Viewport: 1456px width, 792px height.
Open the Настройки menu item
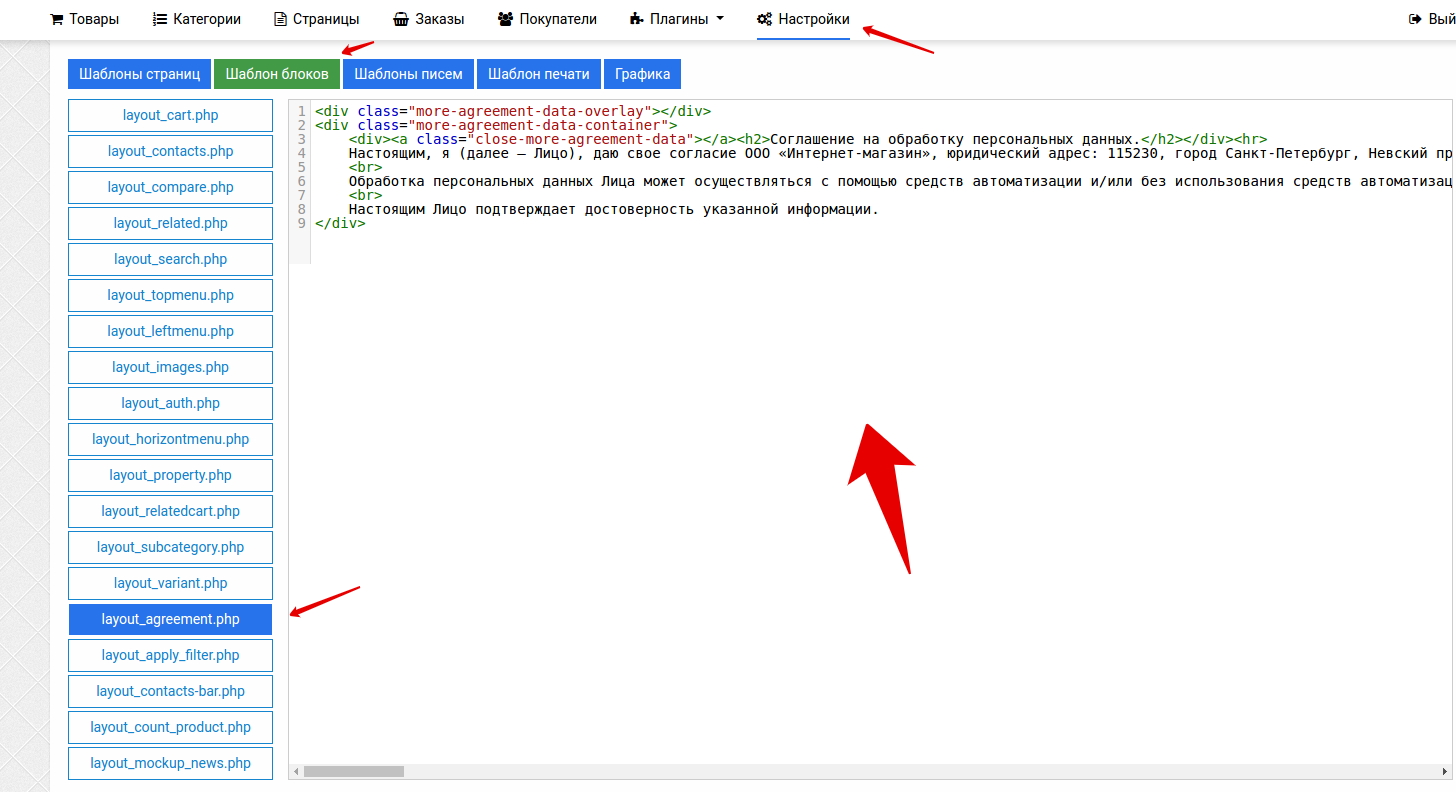coord(803,19)
